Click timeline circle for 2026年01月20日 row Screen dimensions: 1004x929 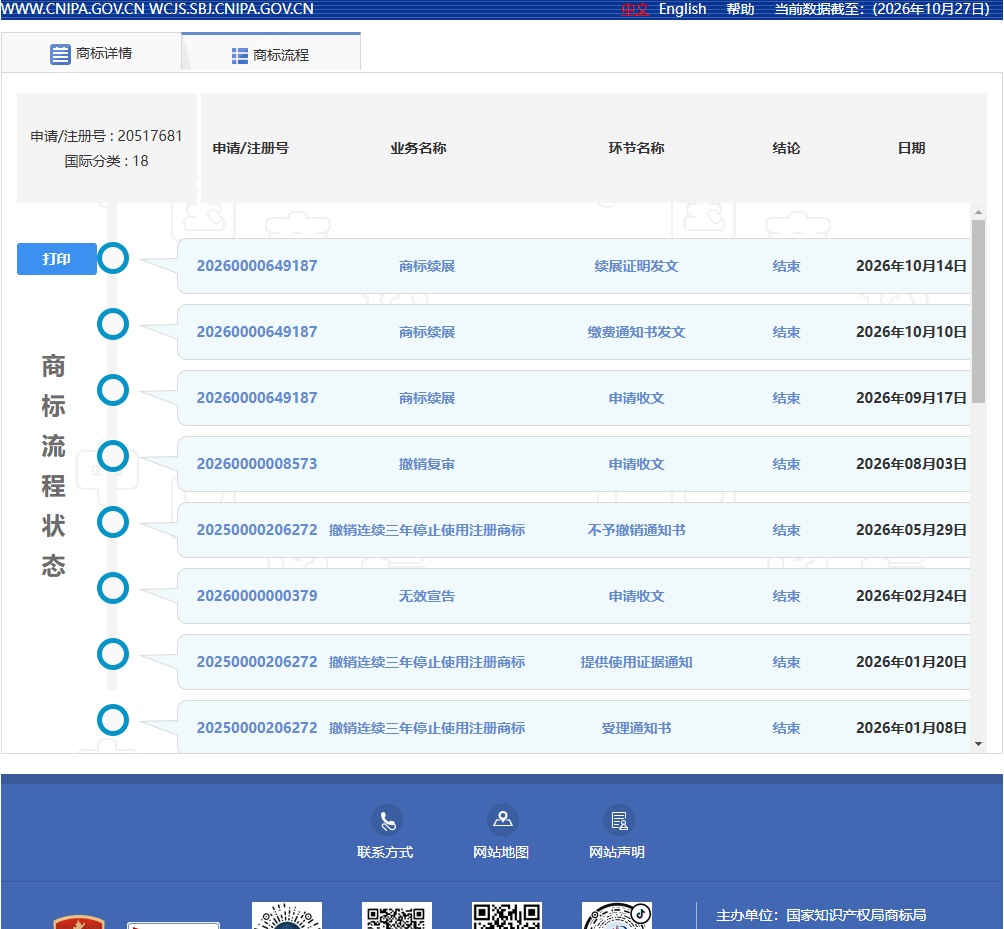113,654
